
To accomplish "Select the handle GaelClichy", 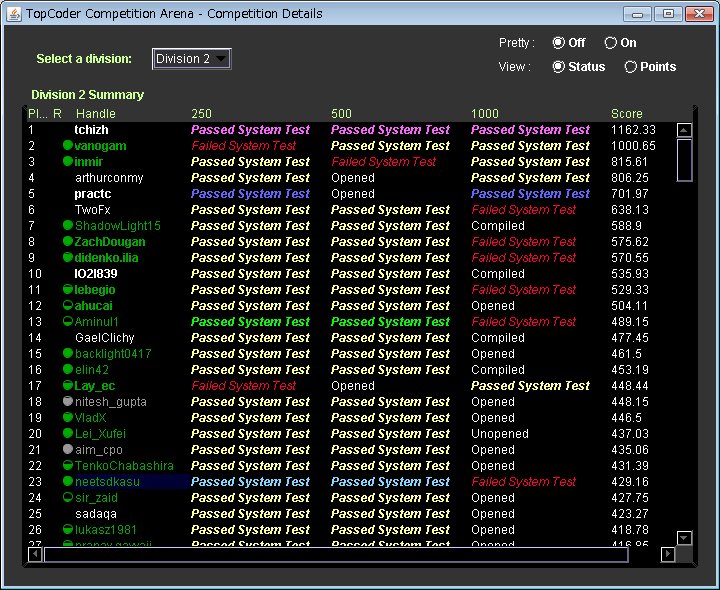I will 104,338.
